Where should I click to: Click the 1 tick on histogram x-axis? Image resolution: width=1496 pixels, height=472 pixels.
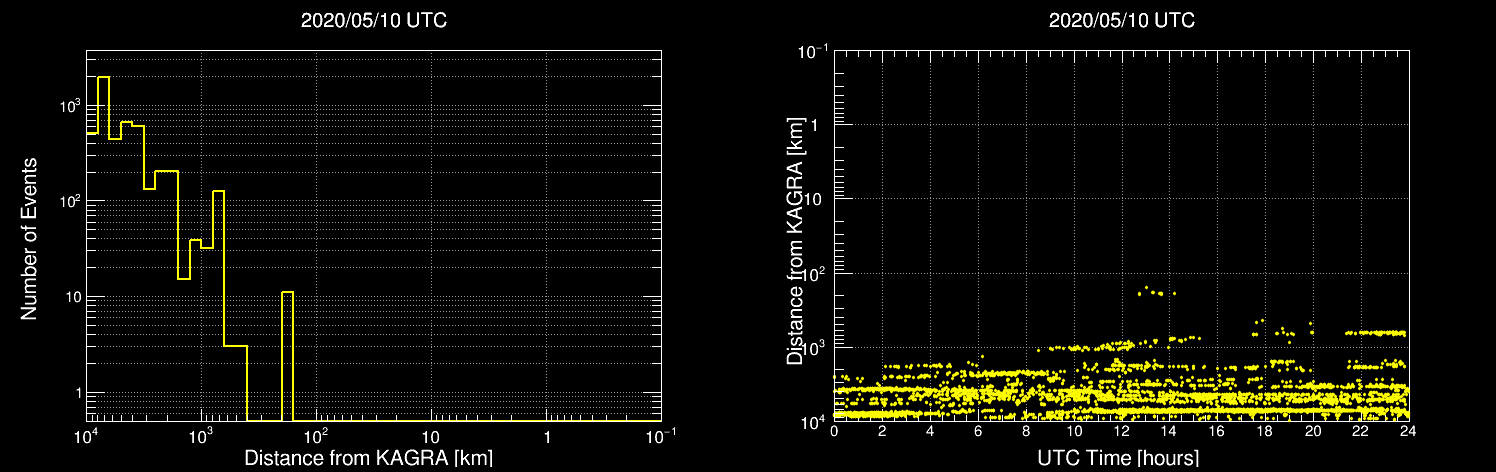pos(547,438)
